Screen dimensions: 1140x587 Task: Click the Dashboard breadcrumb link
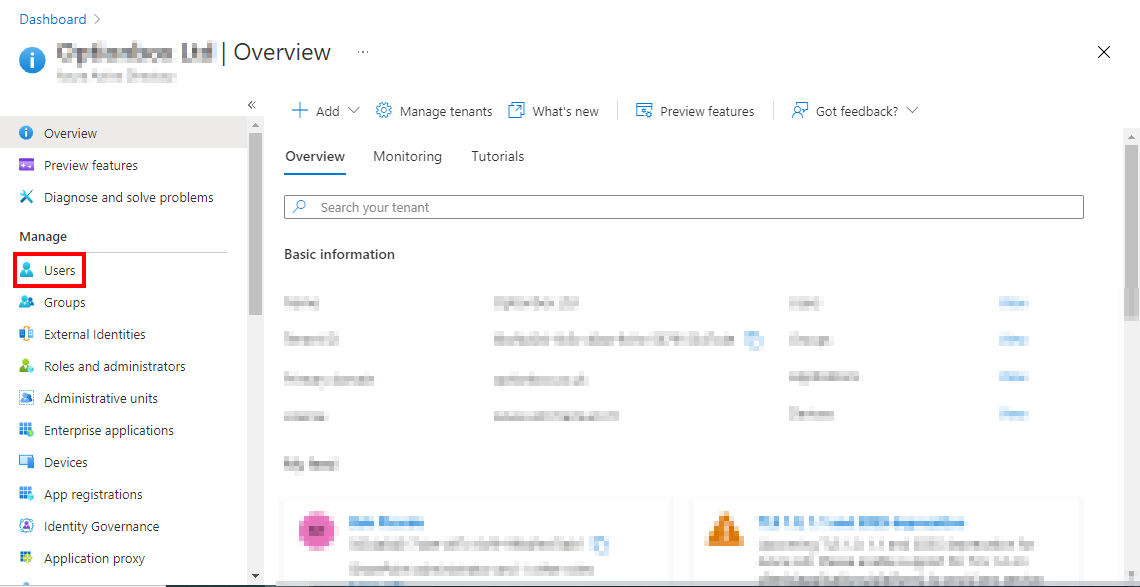tap(52, 19)
